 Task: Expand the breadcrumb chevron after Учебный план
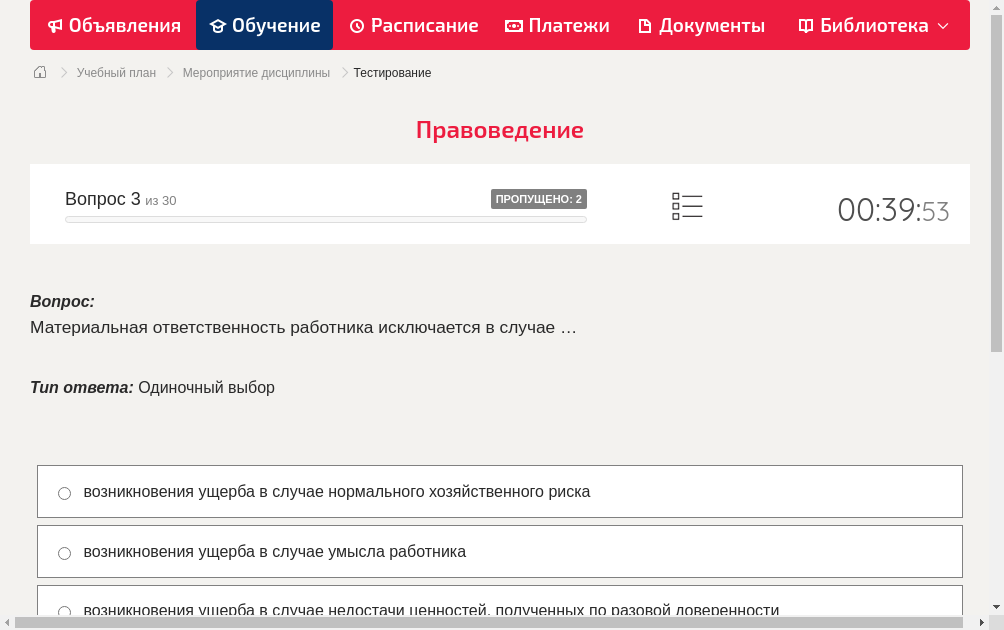pos(168,72)
